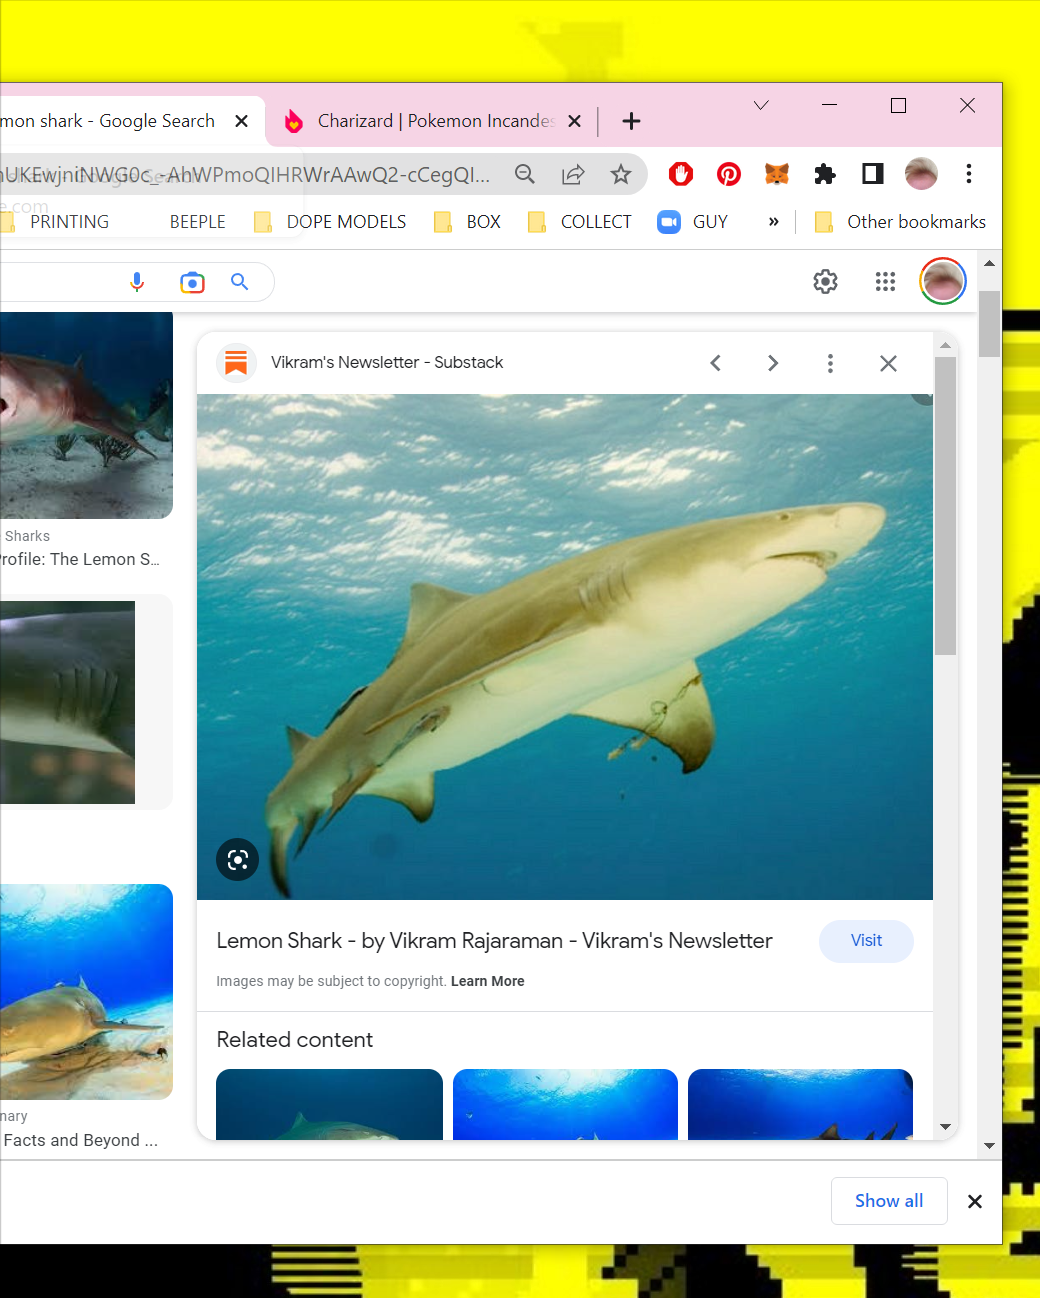Toggle the browser side panel
This screenshot has width=1040, height=1298.
(x=873, y=174)
